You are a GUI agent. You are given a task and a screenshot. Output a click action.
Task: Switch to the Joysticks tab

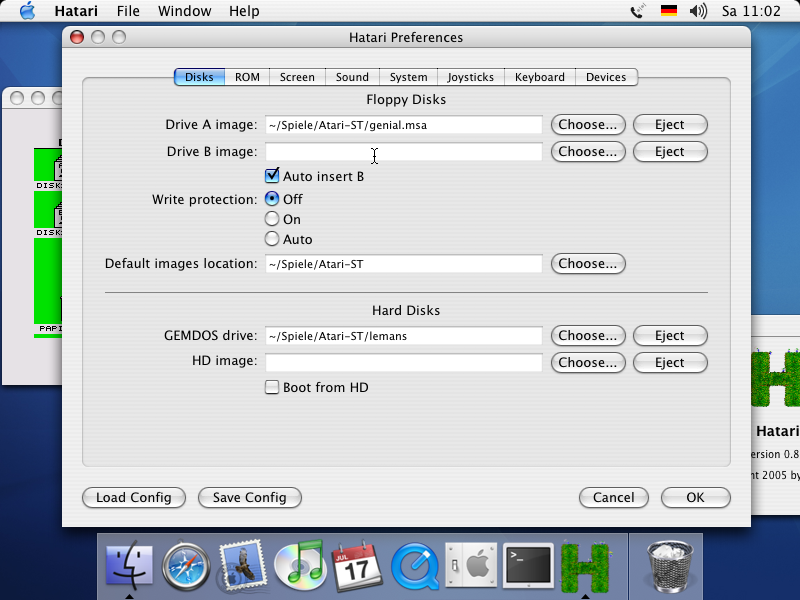tap(470, 77)
